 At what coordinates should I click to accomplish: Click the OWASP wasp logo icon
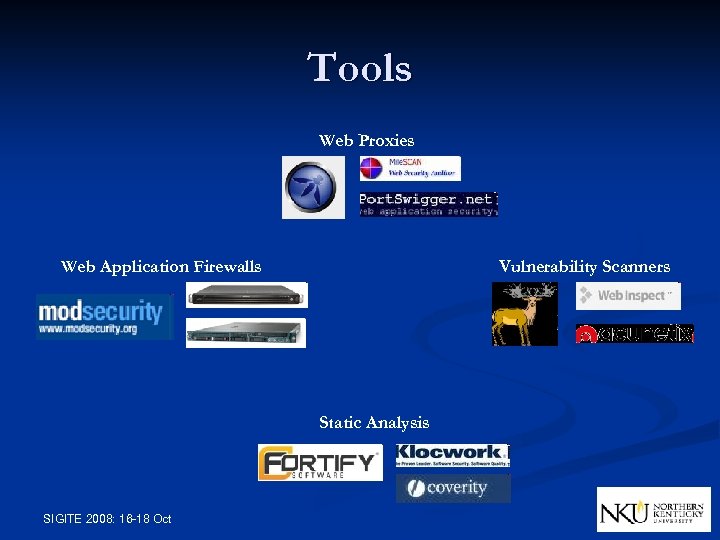(x=313, y=187)
